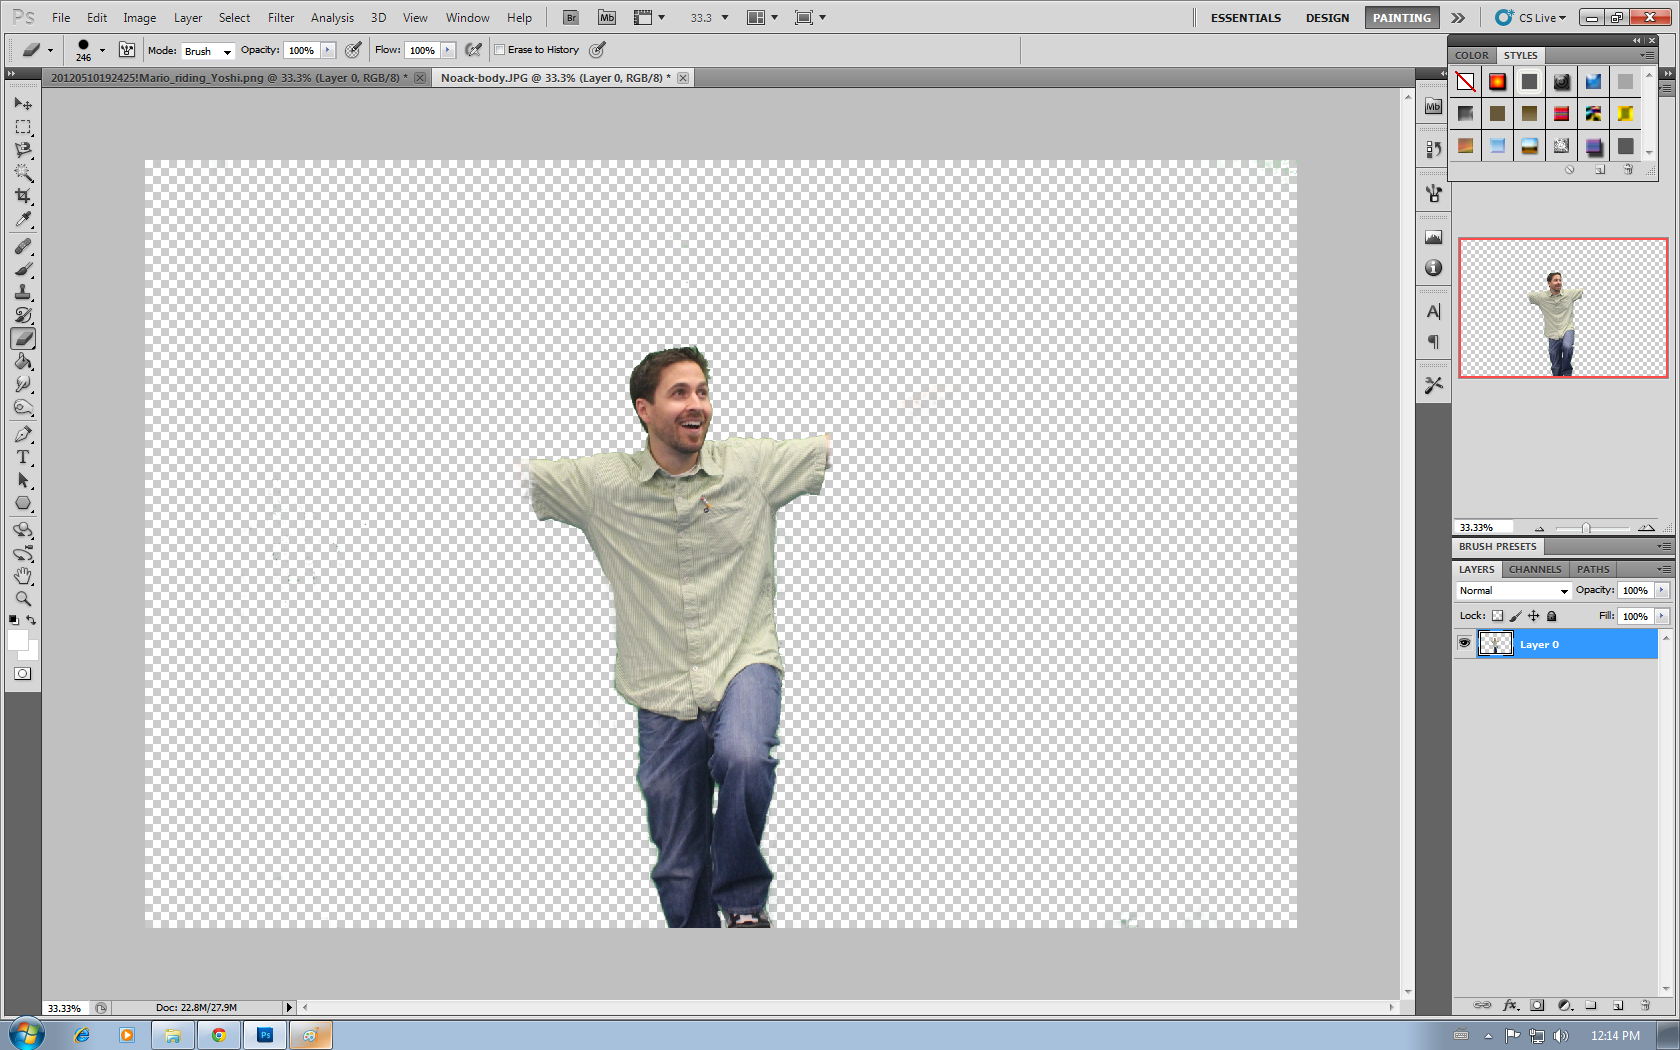Open the Character panel icon in the dock

1433,312
